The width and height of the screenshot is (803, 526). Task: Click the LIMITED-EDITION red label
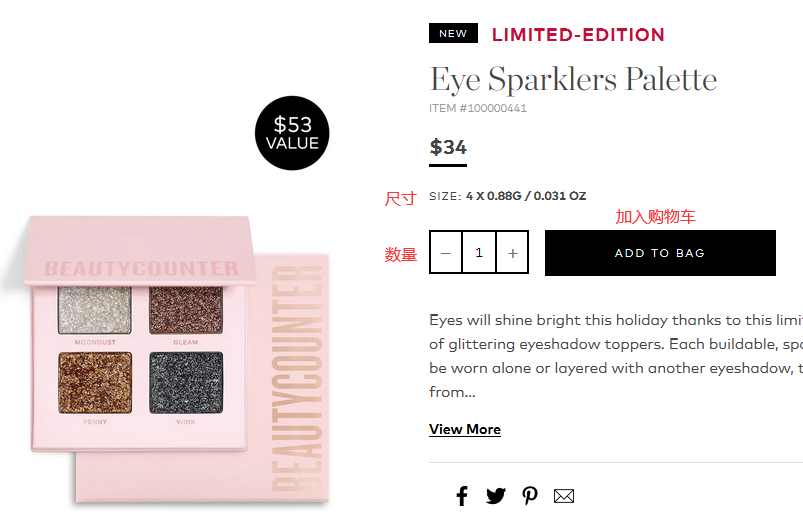click(x=578, y=35)
